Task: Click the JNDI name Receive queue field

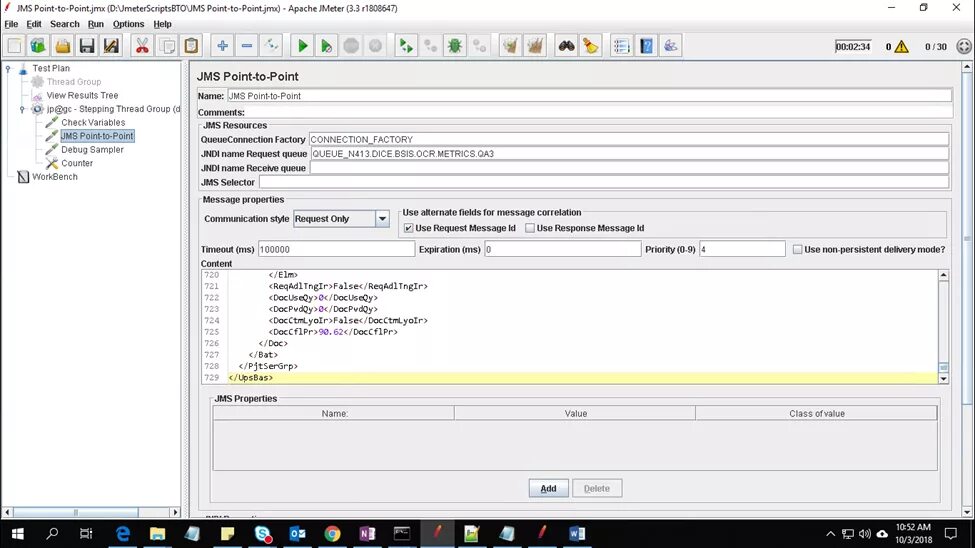Action: 629,168
